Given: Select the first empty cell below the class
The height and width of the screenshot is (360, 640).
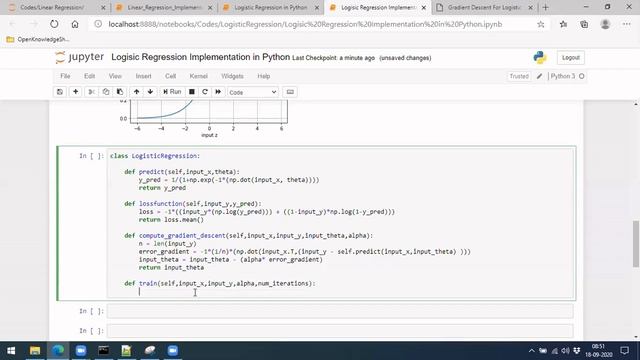Looking at the screenshot, I should point(340,311).
